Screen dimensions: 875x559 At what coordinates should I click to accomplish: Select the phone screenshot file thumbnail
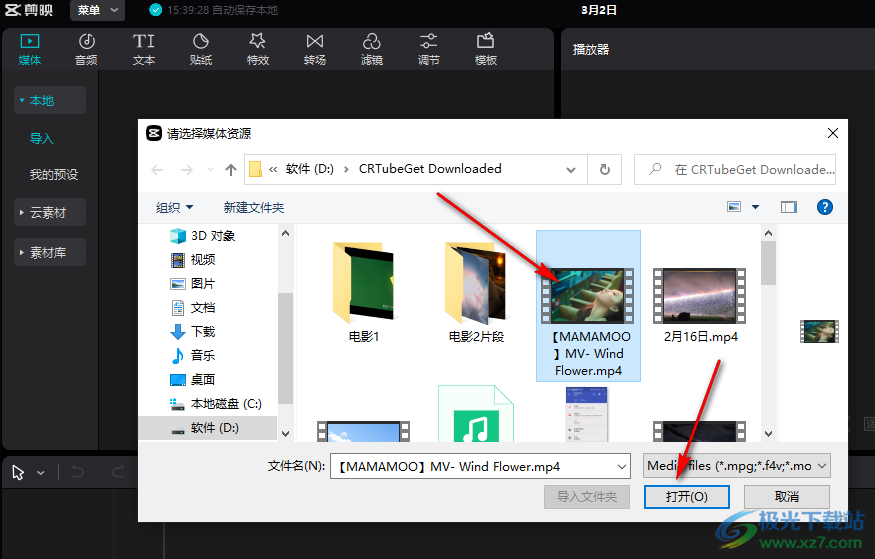coord(586,414)
